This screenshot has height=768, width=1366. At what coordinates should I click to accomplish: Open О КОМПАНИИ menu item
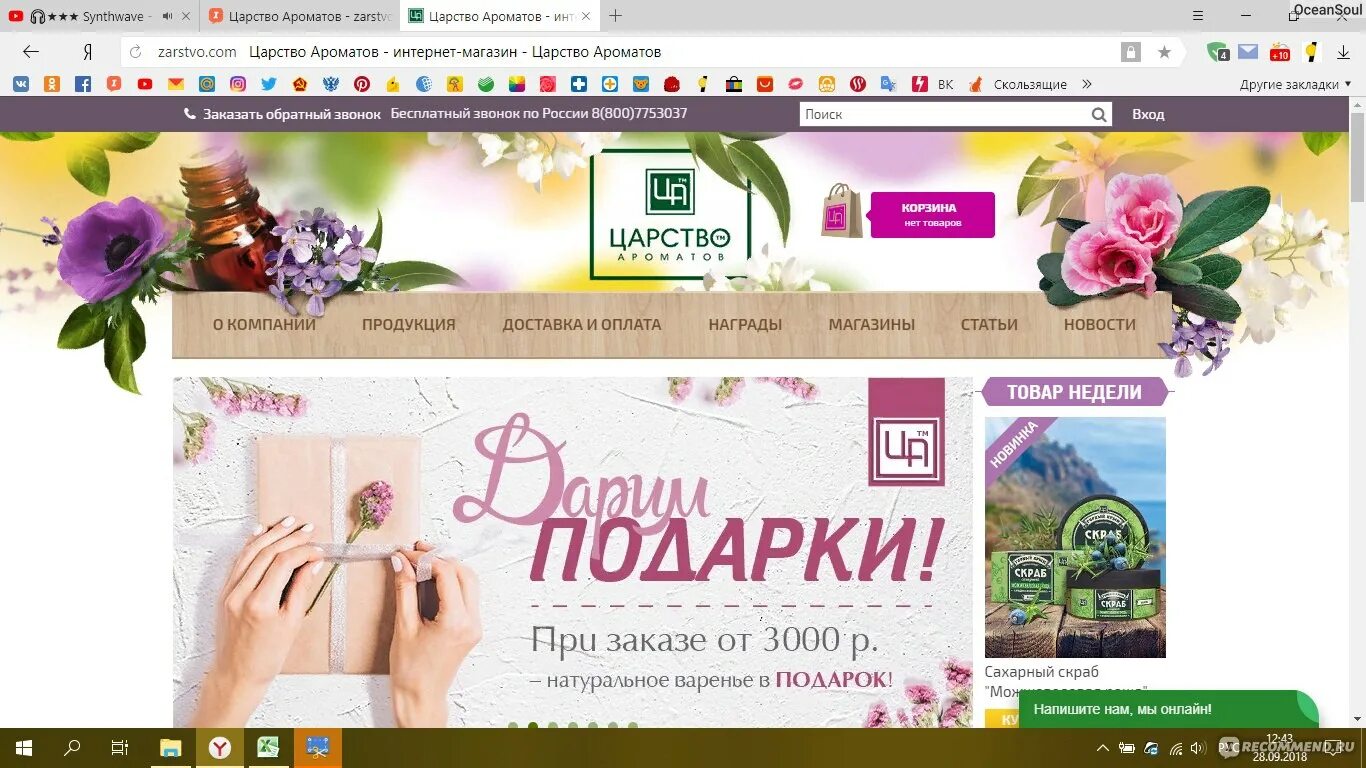point(264,324)
